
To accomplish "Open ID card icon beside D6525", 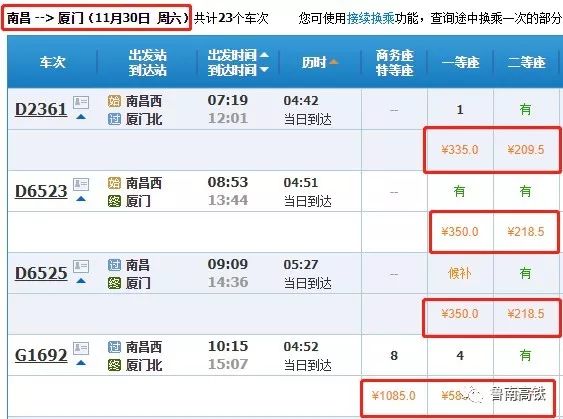I will click(81, 266).
